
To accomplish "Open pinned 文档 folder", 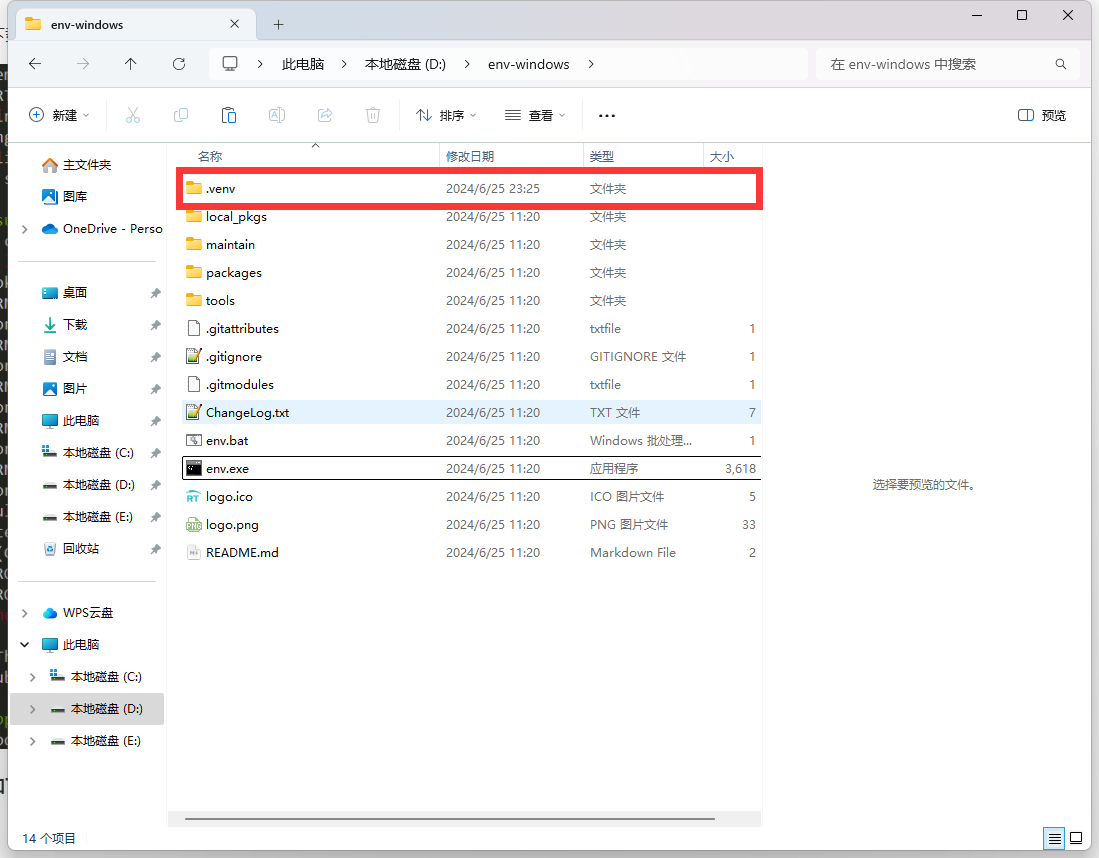I will pos(74,357).
